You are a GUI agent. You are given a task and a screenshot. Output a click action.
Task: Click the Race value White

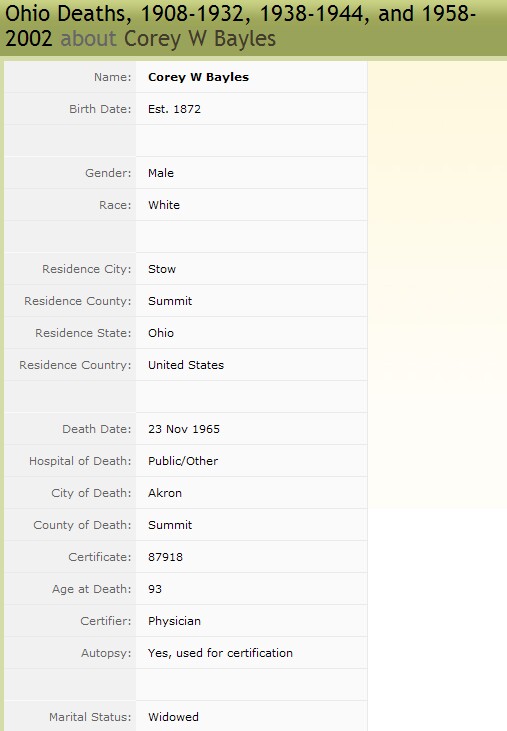(164, 205)
